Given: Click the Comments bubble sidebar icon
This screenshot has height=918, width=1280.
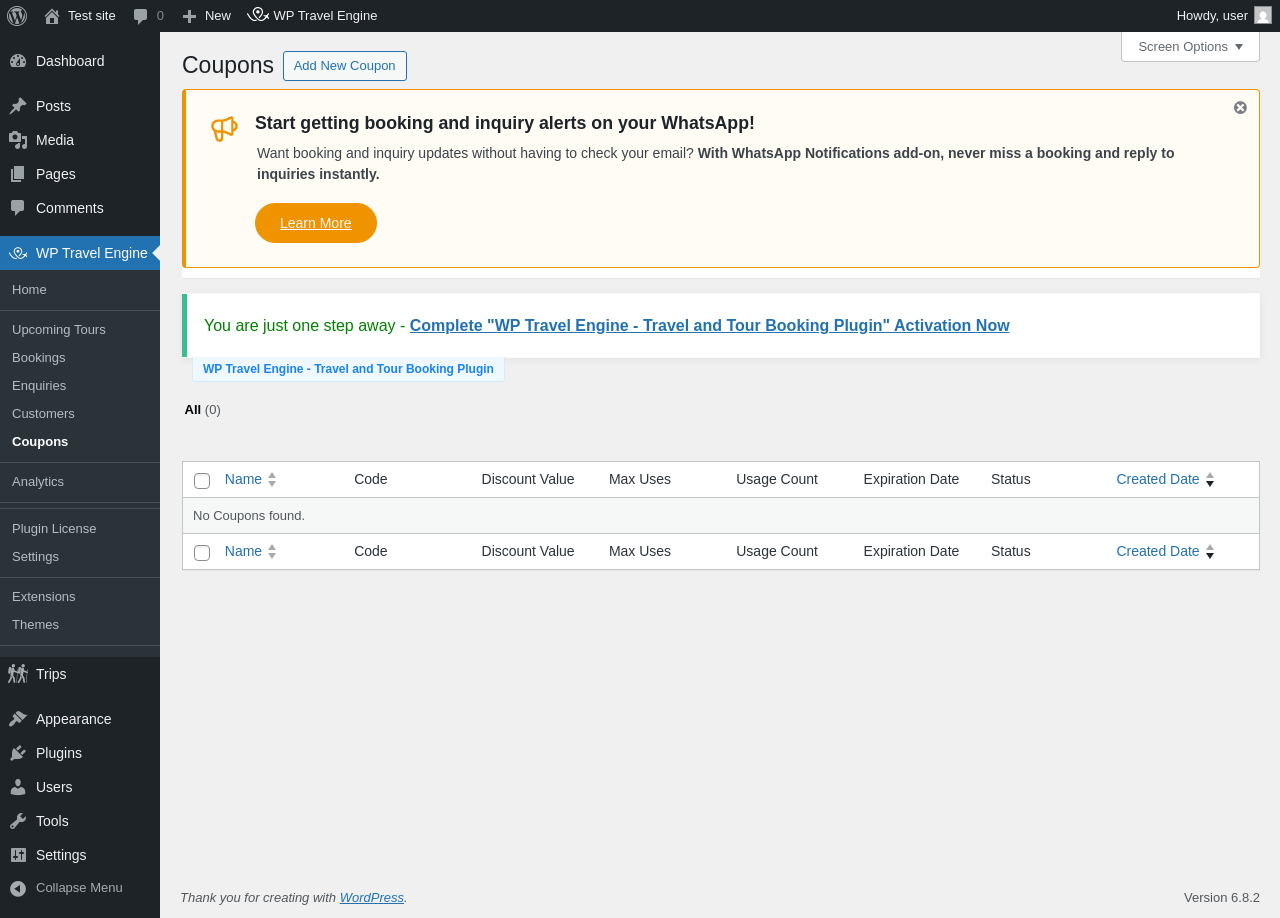Looking at the screenshot, I should 18,208.
